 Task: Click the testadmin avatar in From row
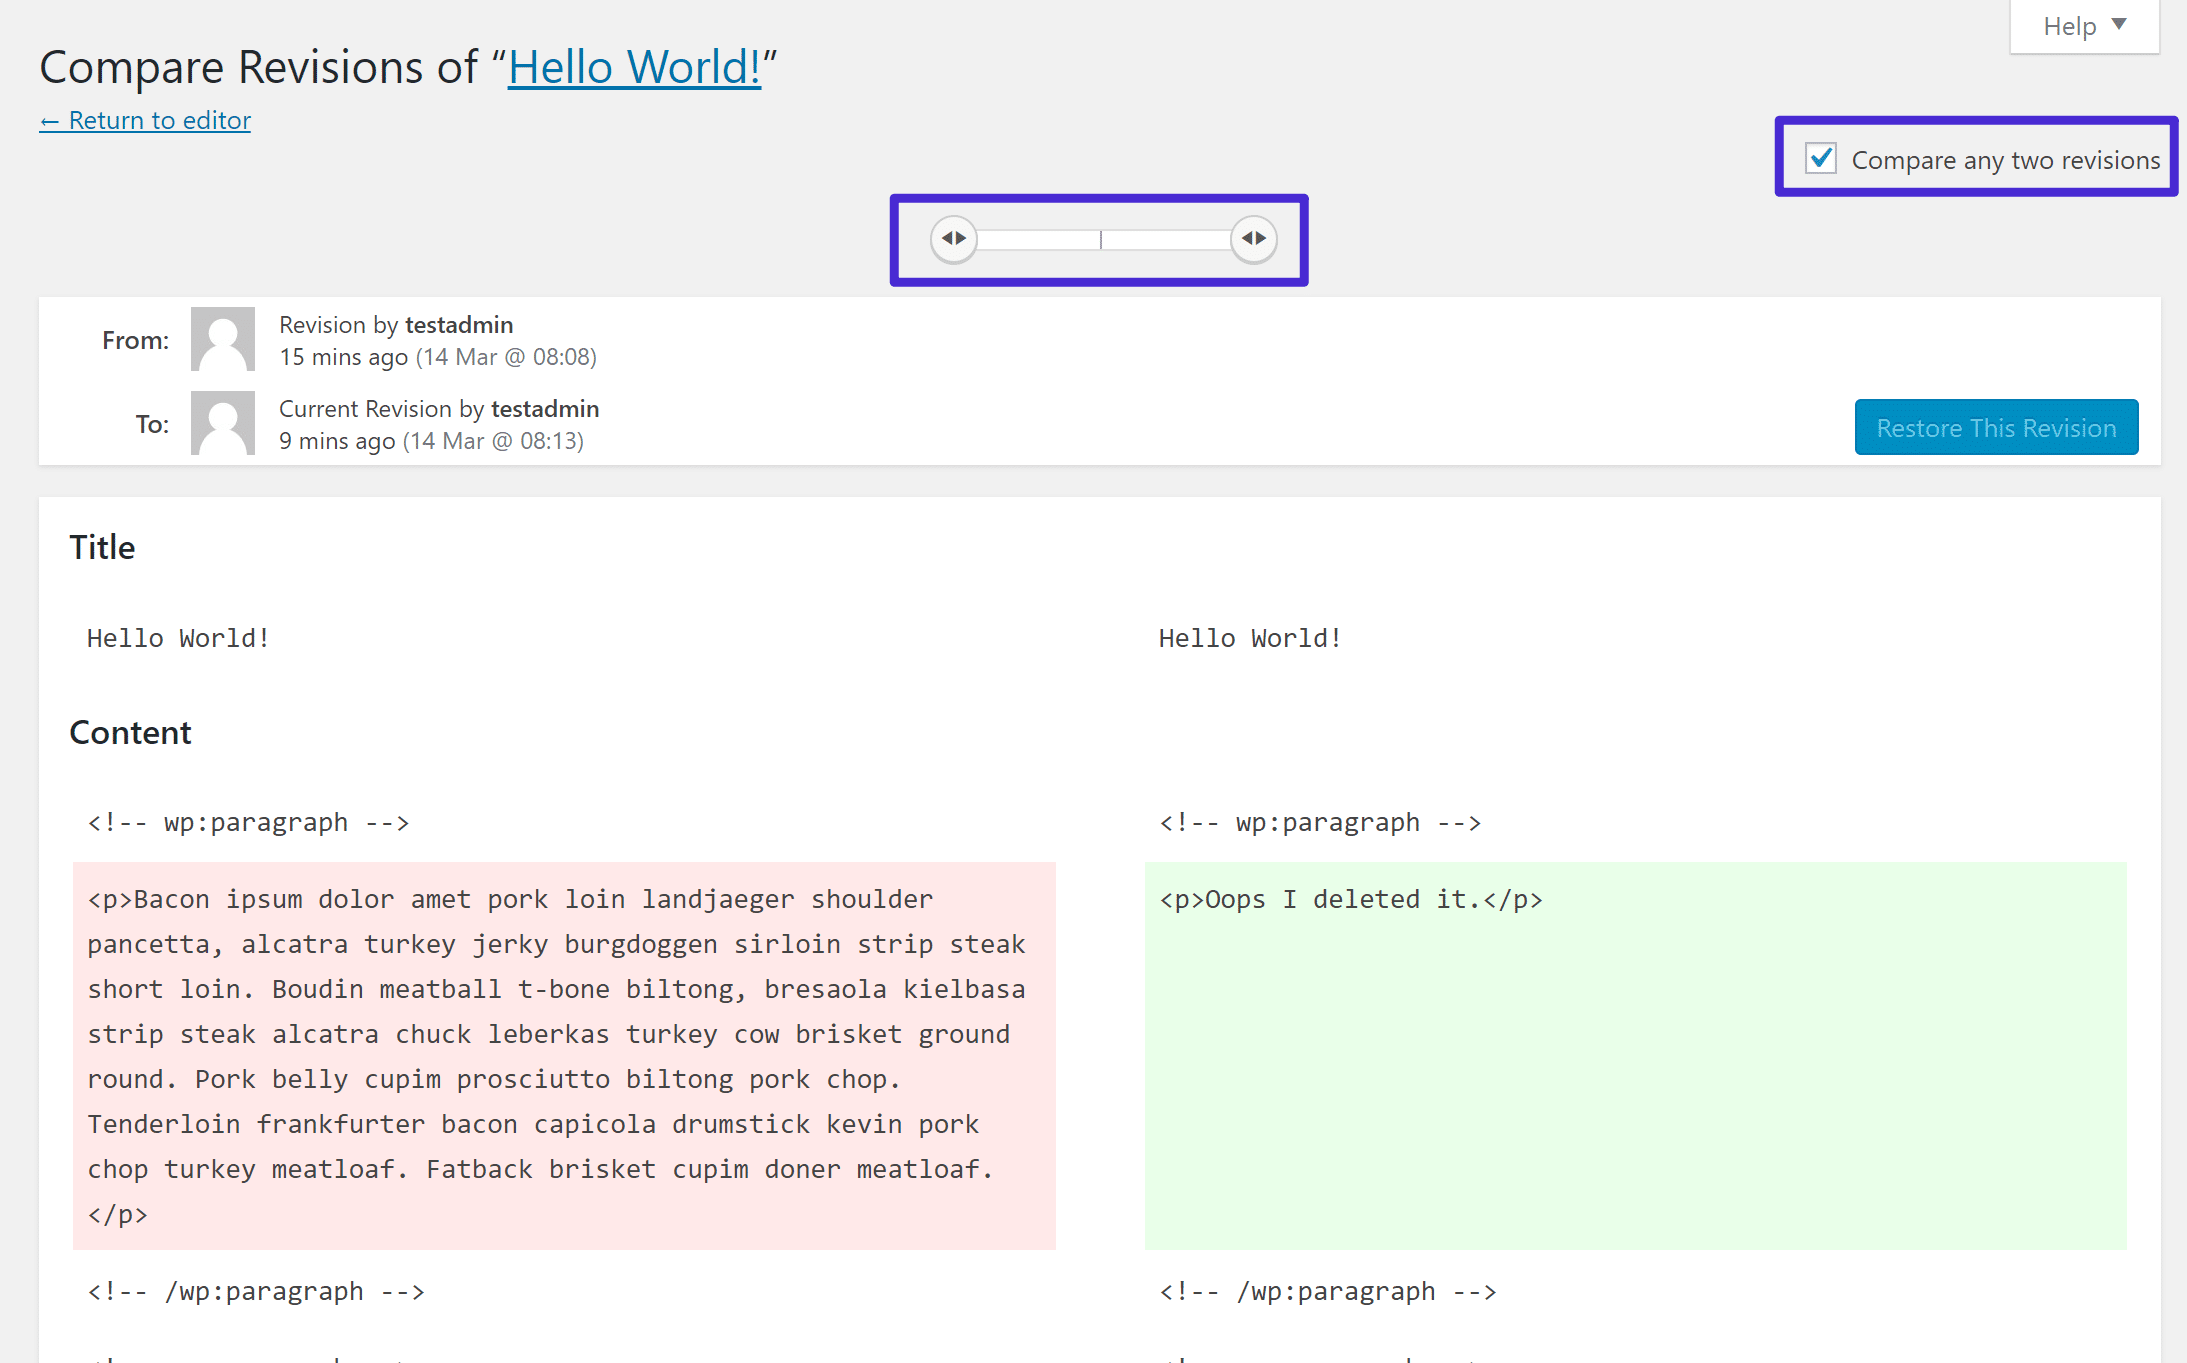tap(221, 341)
